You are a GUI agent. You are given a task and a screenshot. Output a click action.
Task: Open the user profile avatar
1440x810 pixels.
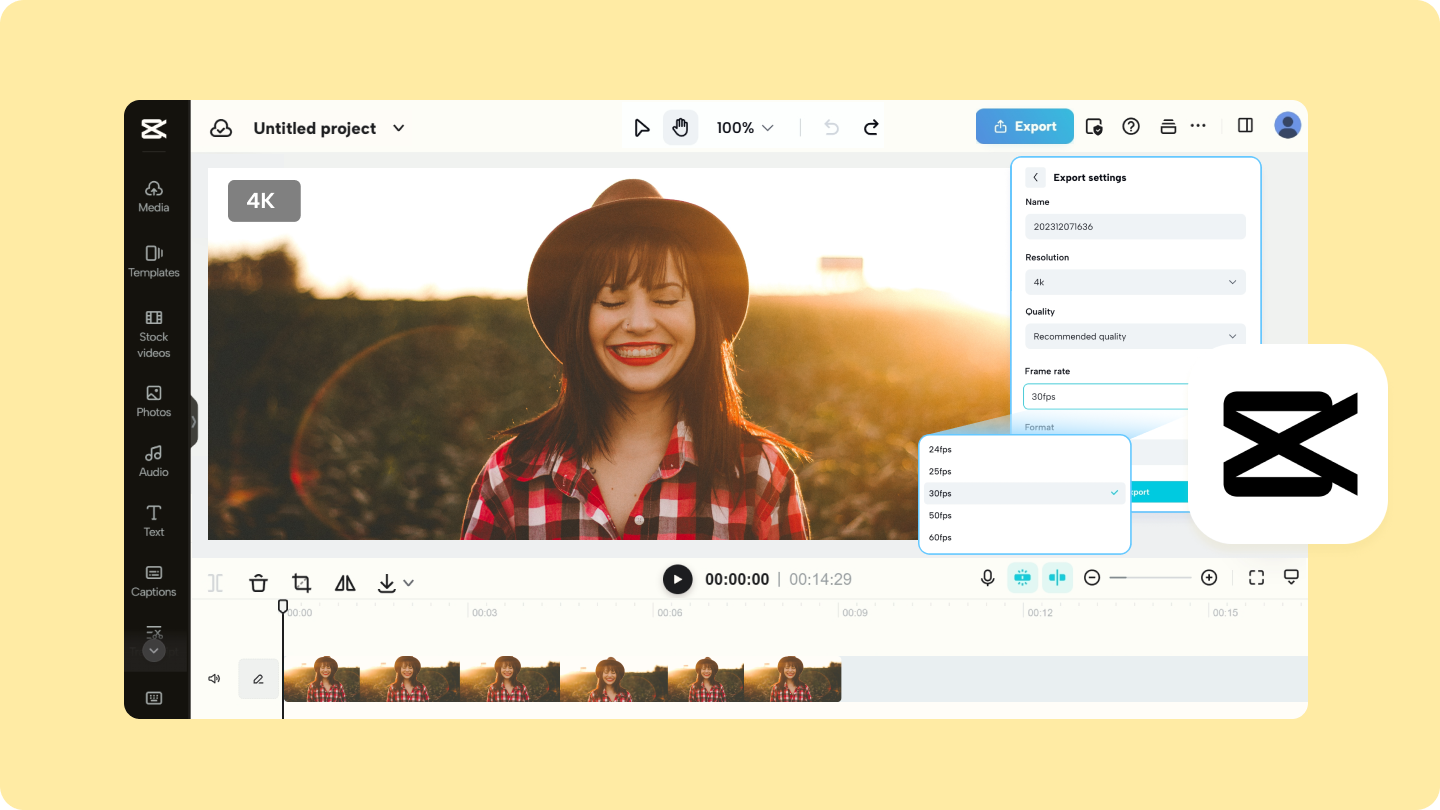(x=1287, y=125)
